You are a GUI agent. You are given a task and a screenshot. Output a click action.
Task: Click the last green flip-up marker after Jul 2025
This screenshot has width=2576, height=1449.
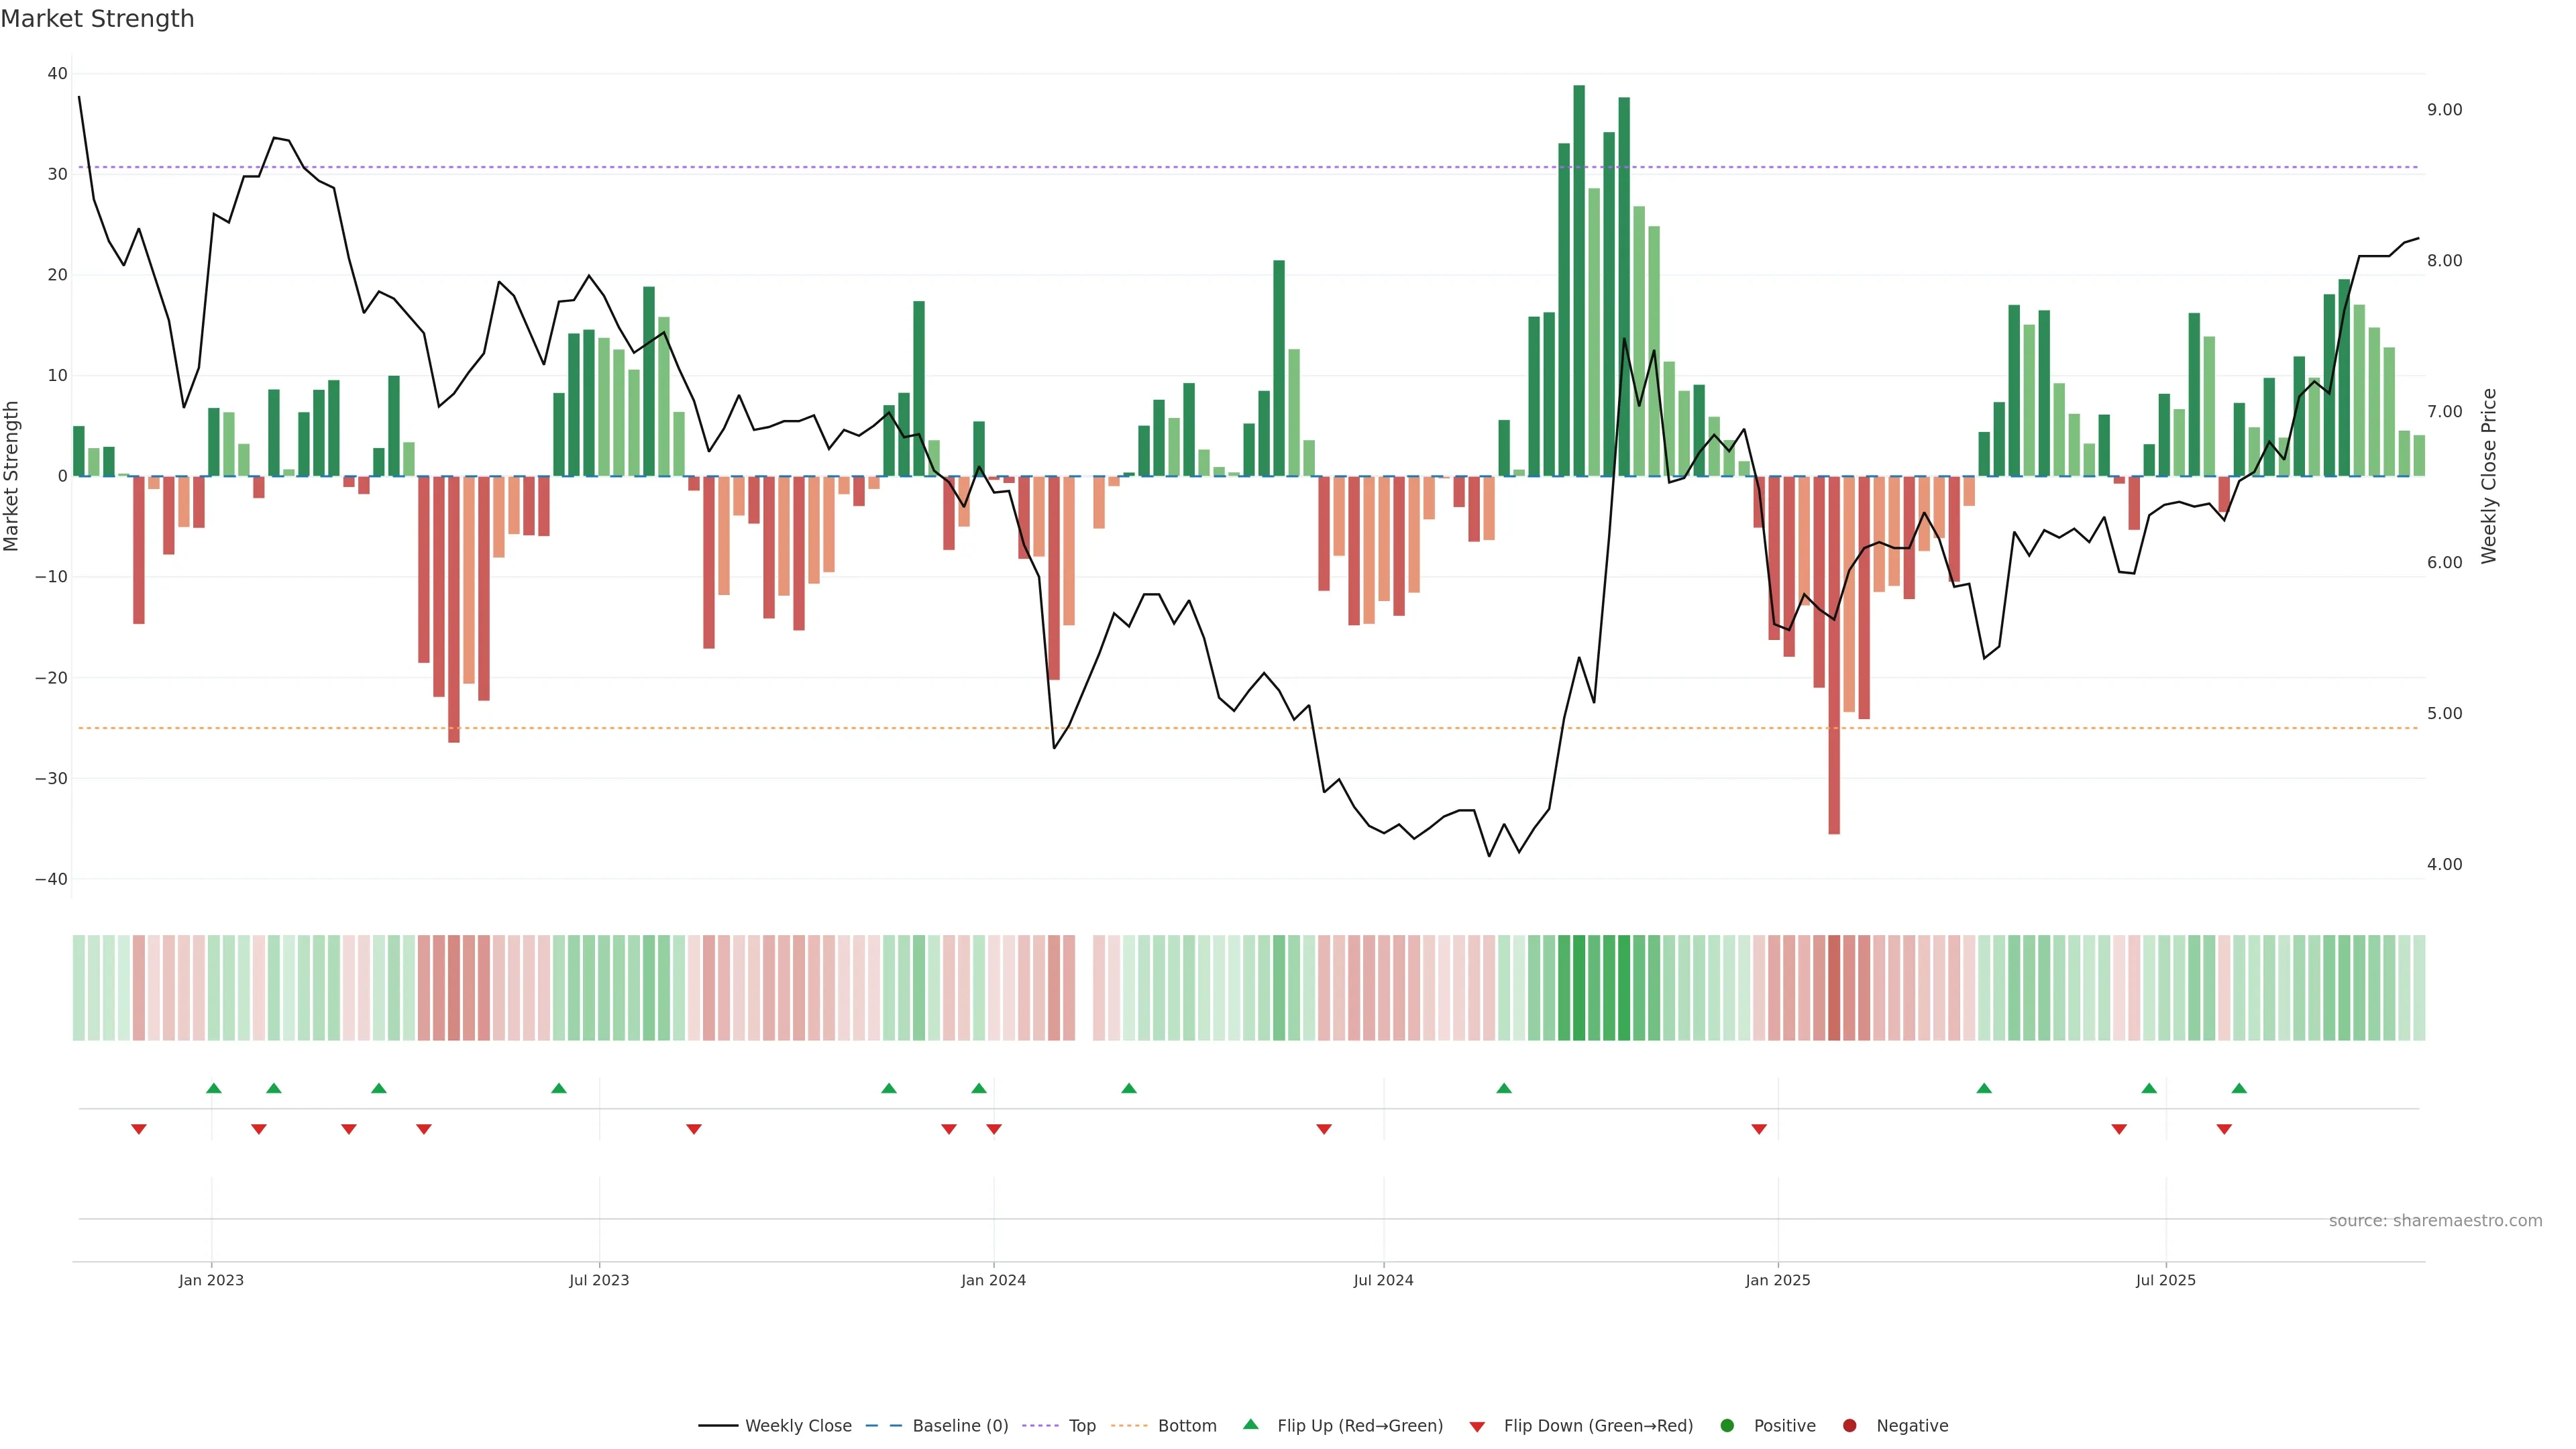(2239, 1088)
